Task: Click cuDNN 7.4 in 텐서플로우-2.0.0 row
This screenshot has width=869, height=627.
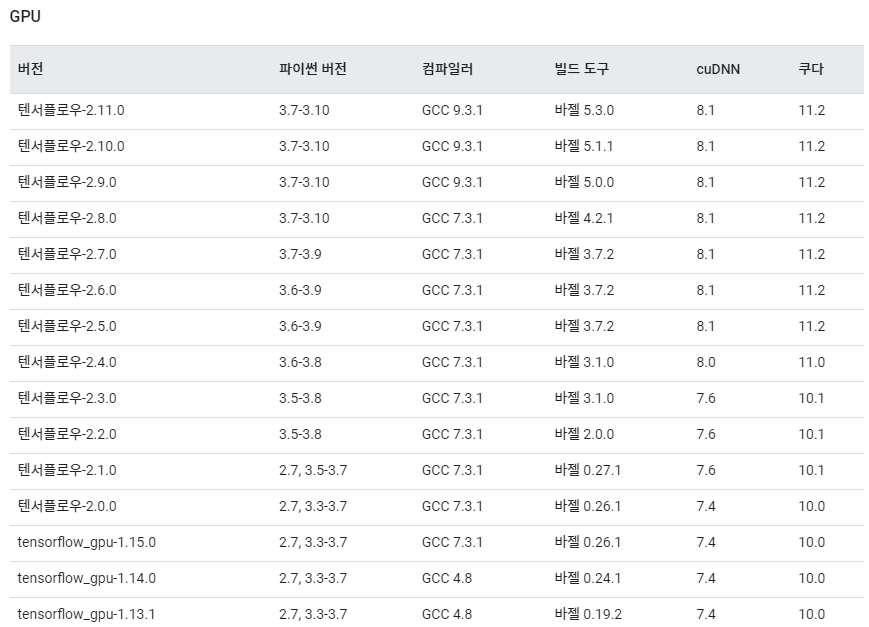Action: point(706,506)
